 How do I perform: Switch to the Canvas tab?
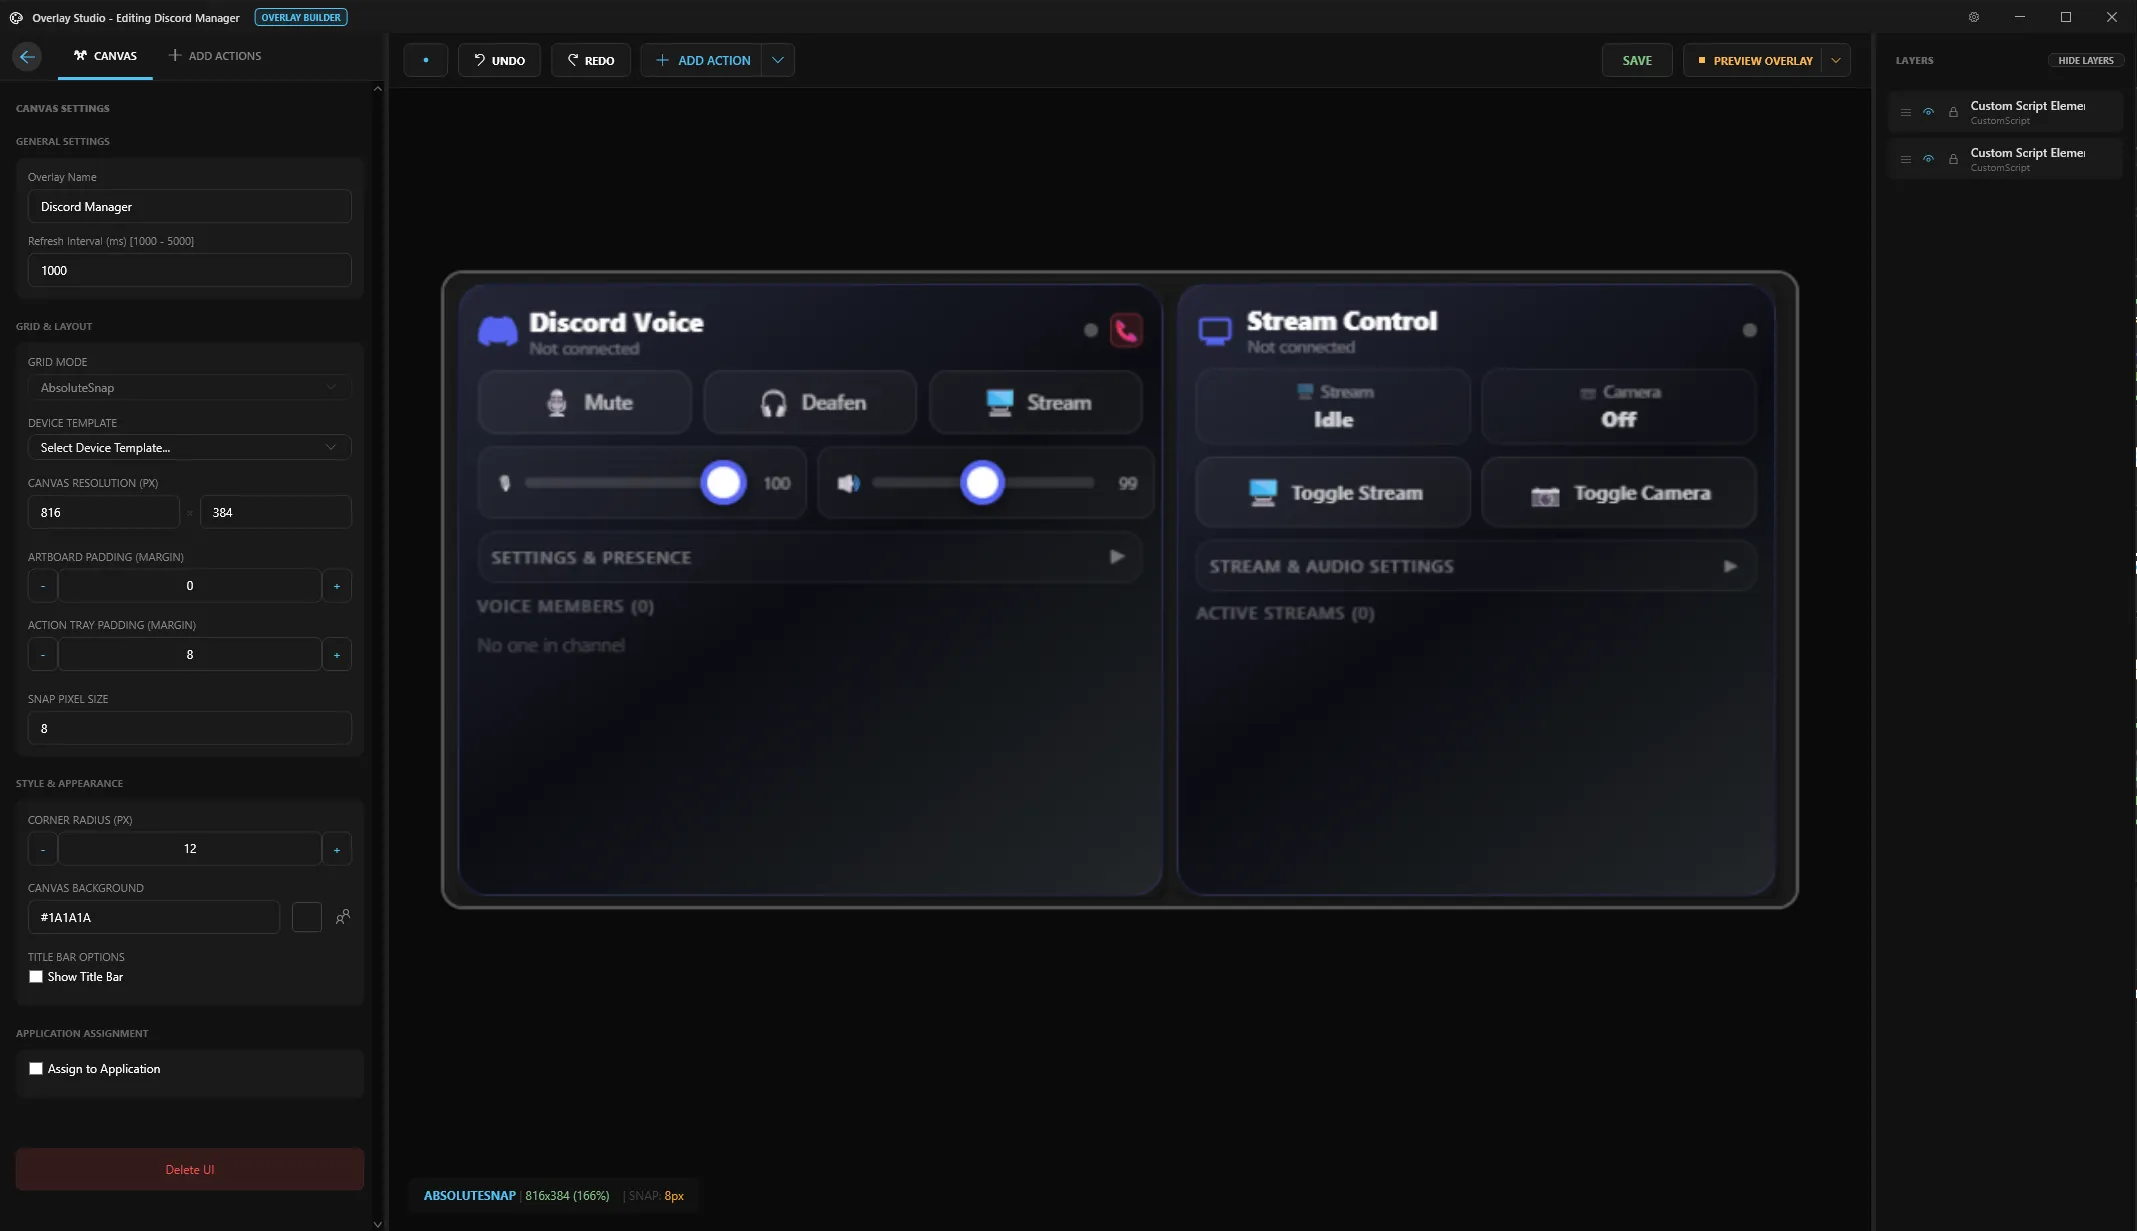pos(105,56)
